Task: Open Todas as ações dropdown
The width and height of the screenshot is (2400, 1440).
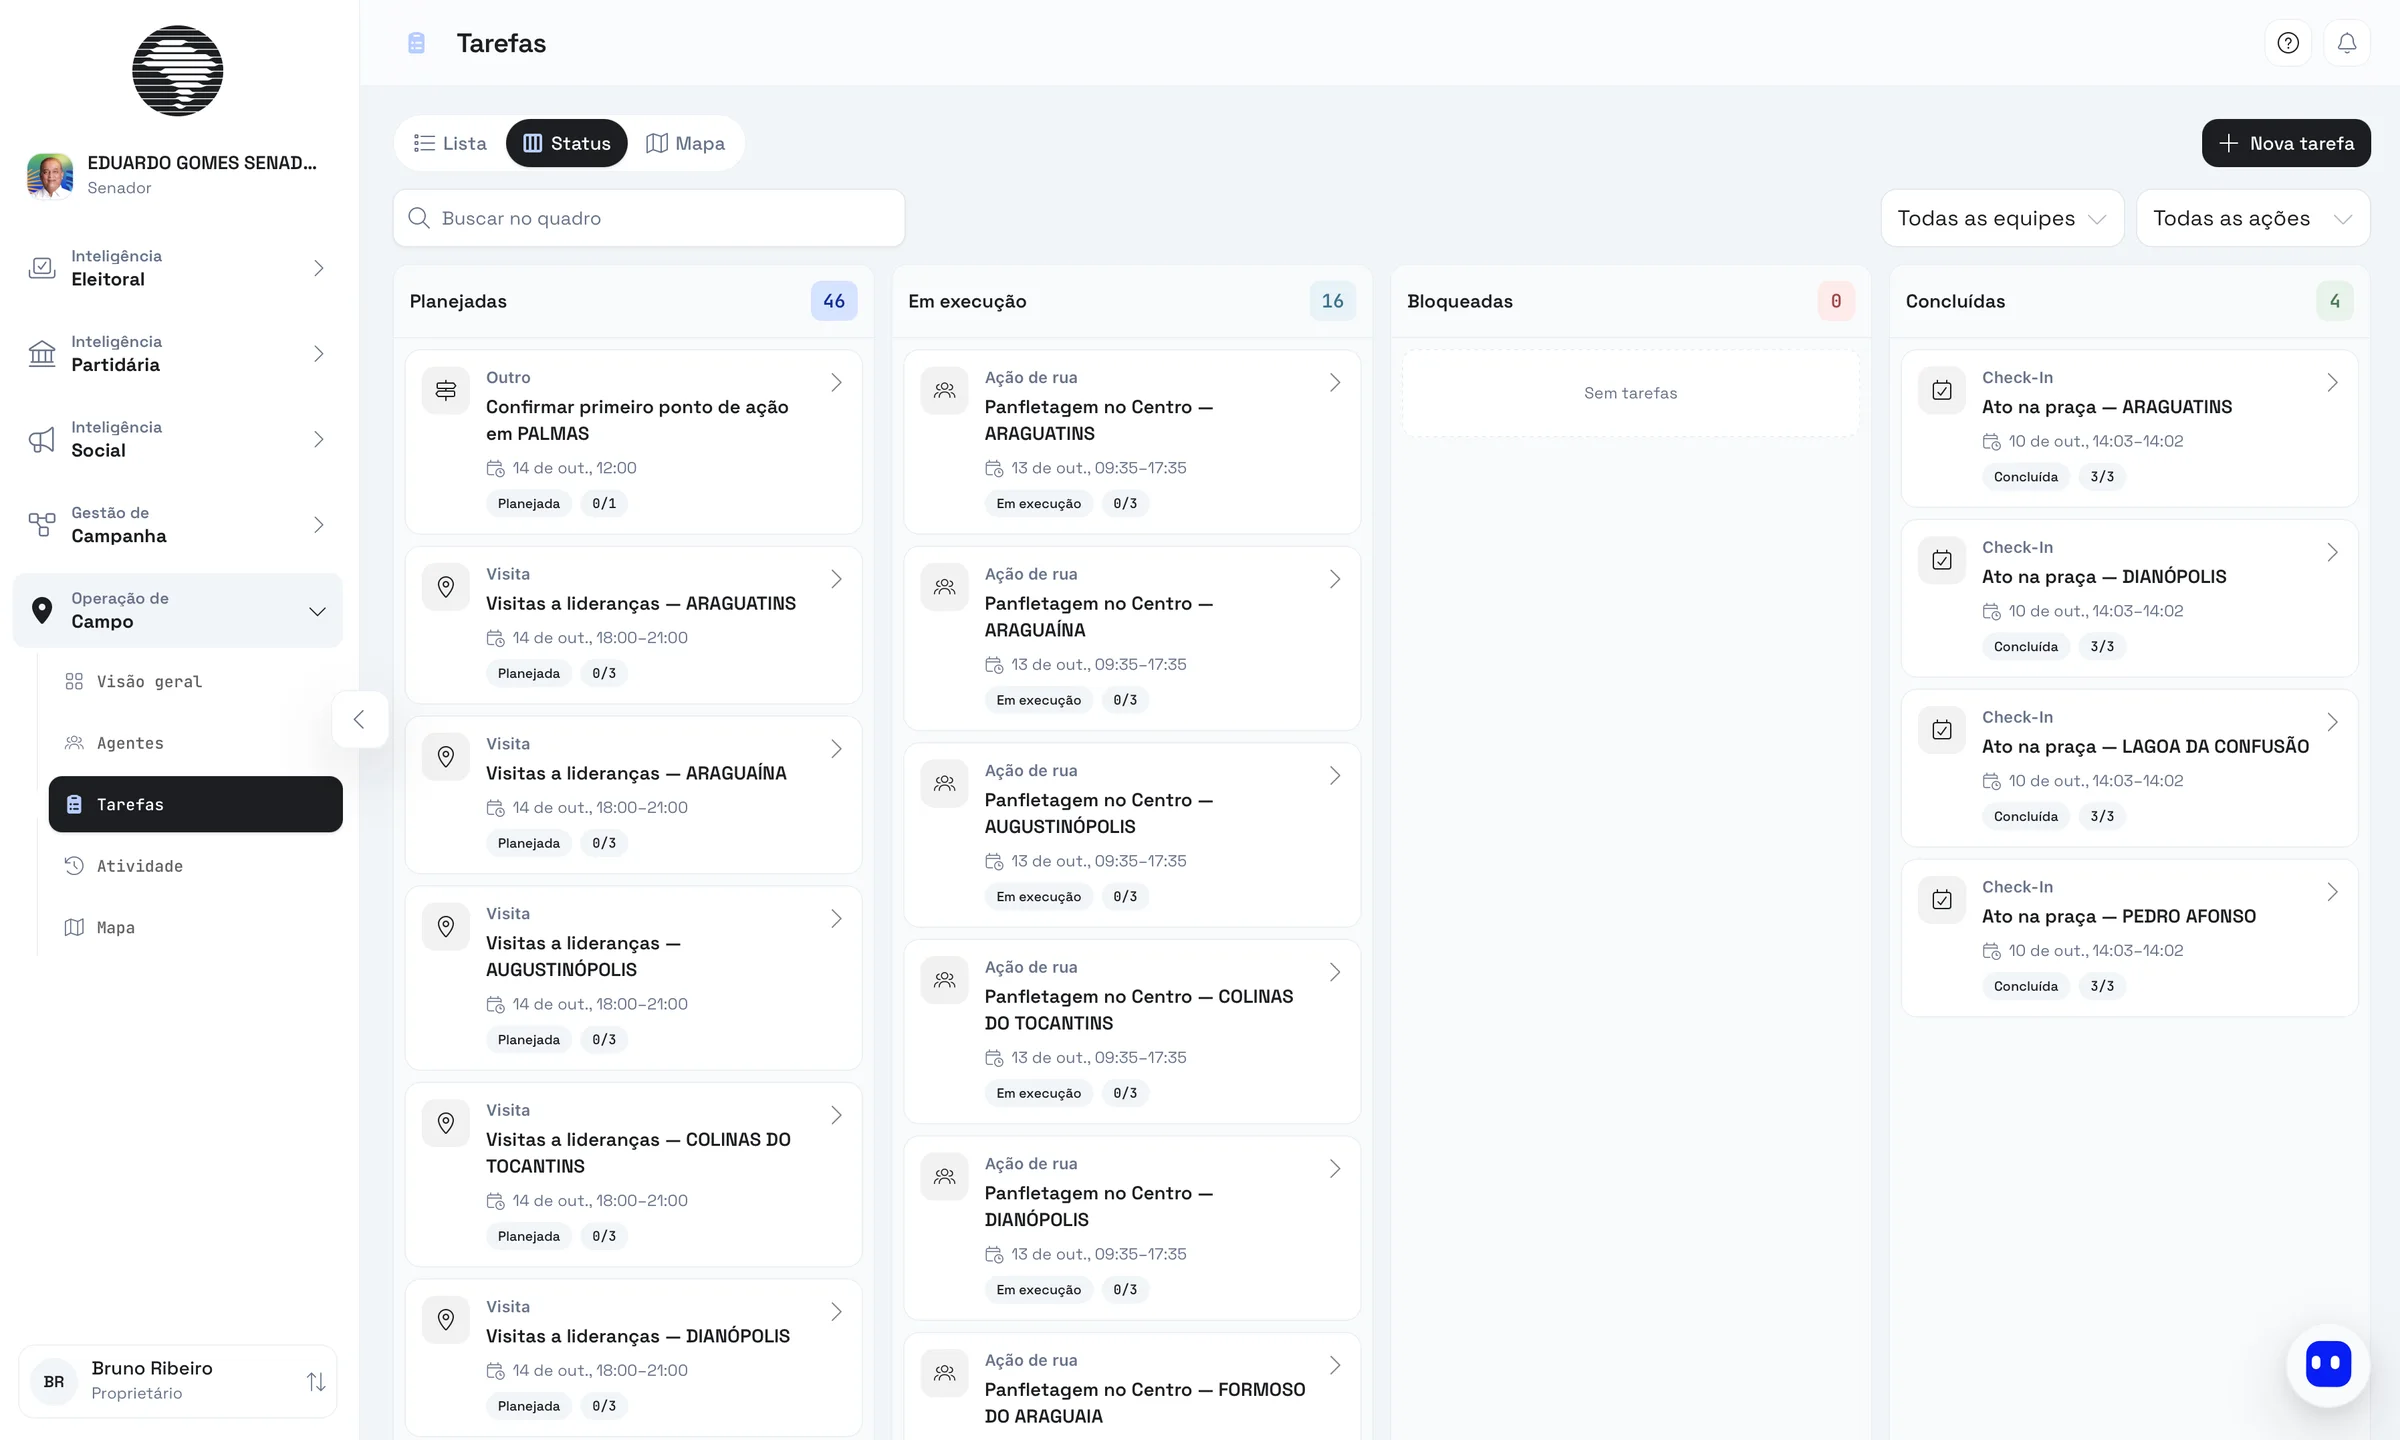Action: (x=2252, y=218)
